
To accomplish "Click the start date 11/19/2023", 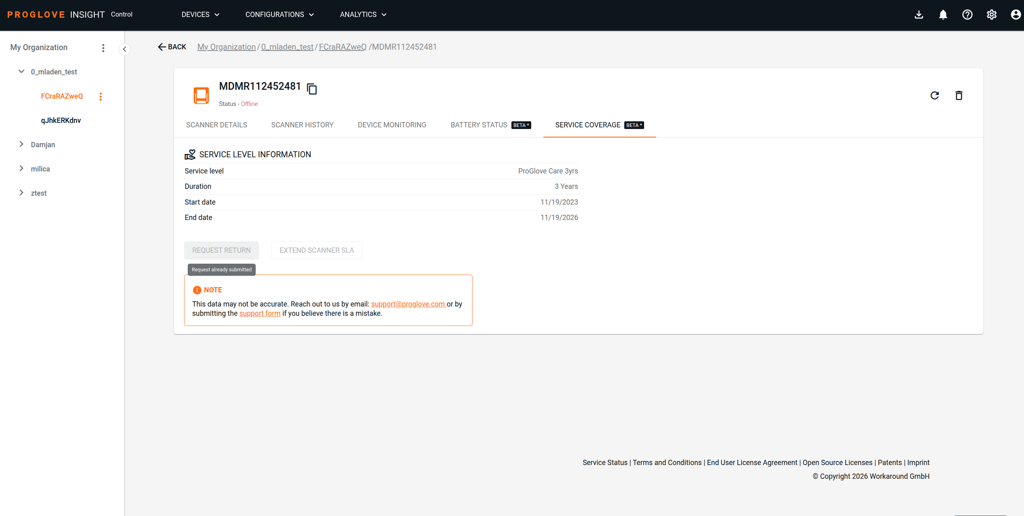I will [559, 202].
